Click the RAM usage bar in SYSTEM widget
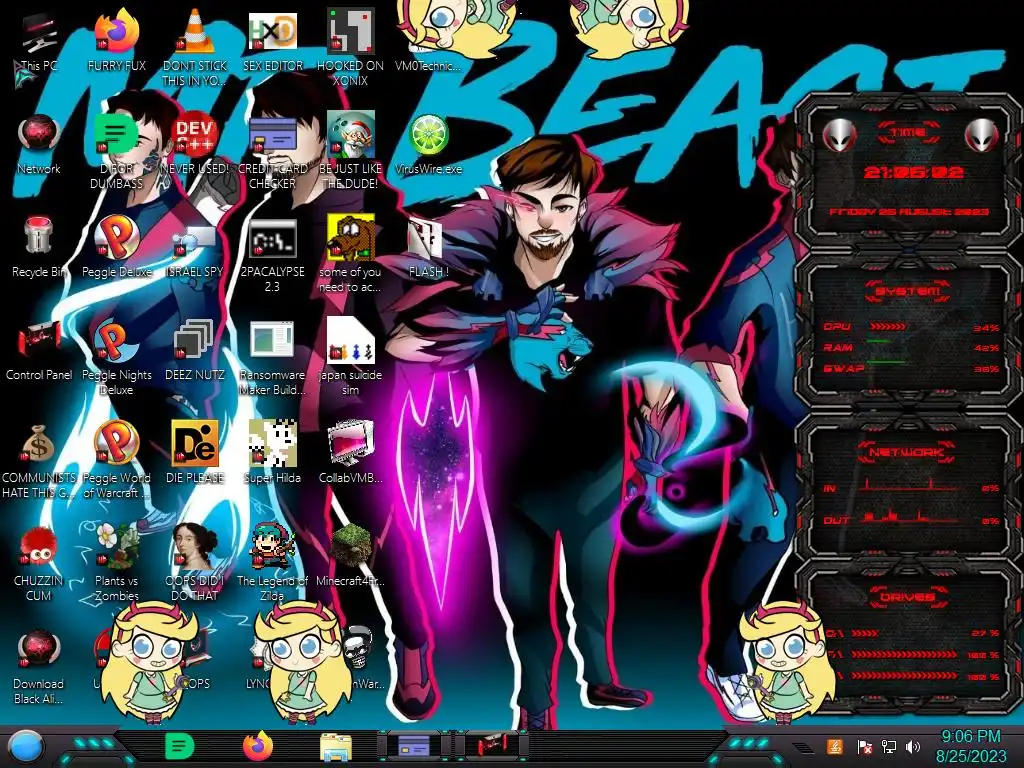 (x=878, y=341)
